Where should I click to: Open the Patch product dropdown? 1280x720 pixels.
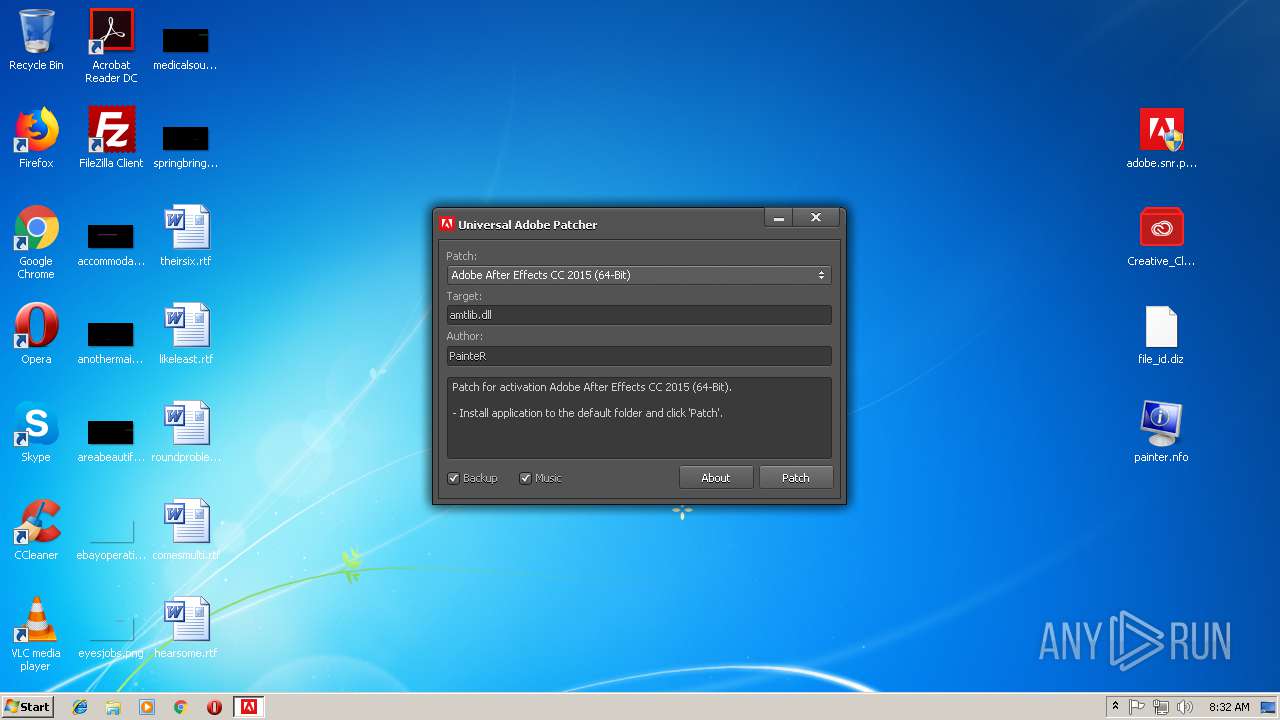(x=638, y=275)
